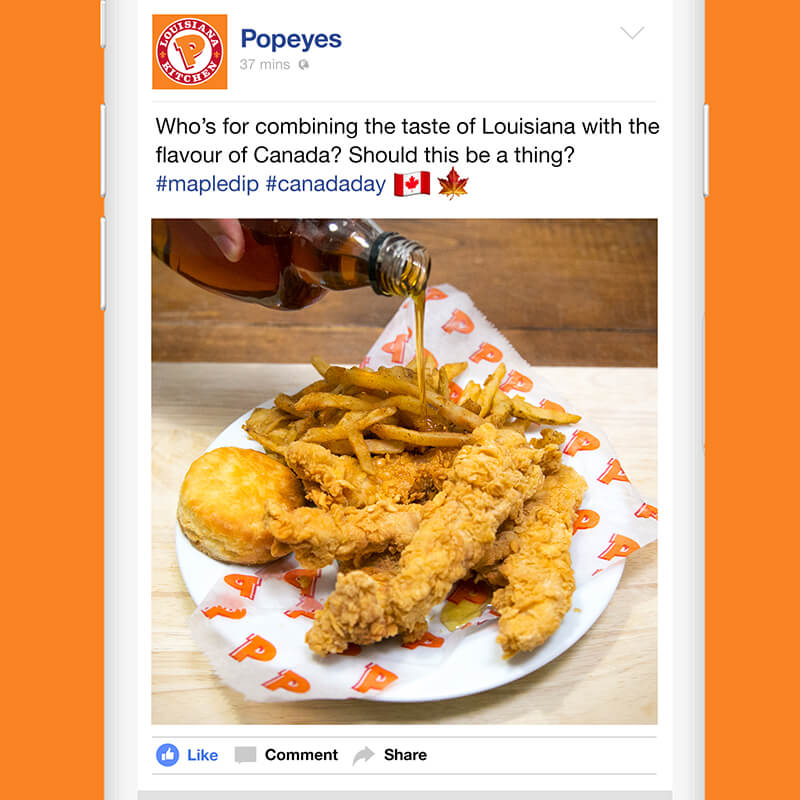Image resolution: width=800 pixels, height=800 pixels.
Task: Open the chicken tenders post photo
Action: click(404, 471)
